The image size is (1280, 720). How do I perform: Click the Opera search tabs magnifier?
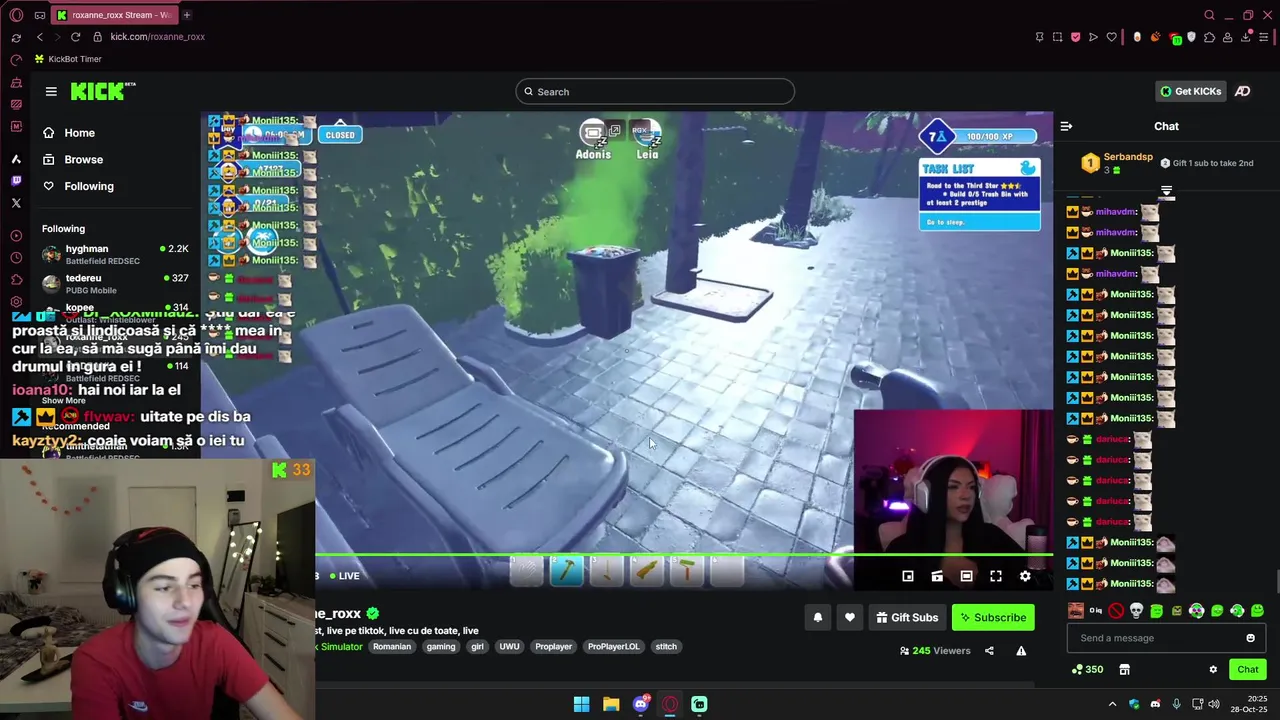[x=1209, y=15]
